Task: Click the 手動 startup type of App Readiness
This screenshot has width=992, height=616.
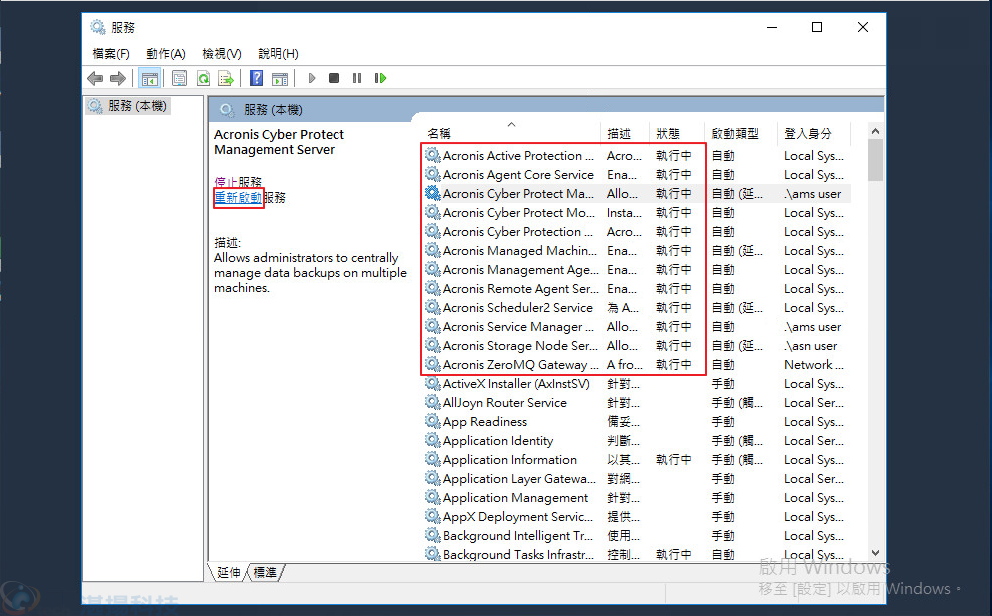Action: click(x=723, y=422)
